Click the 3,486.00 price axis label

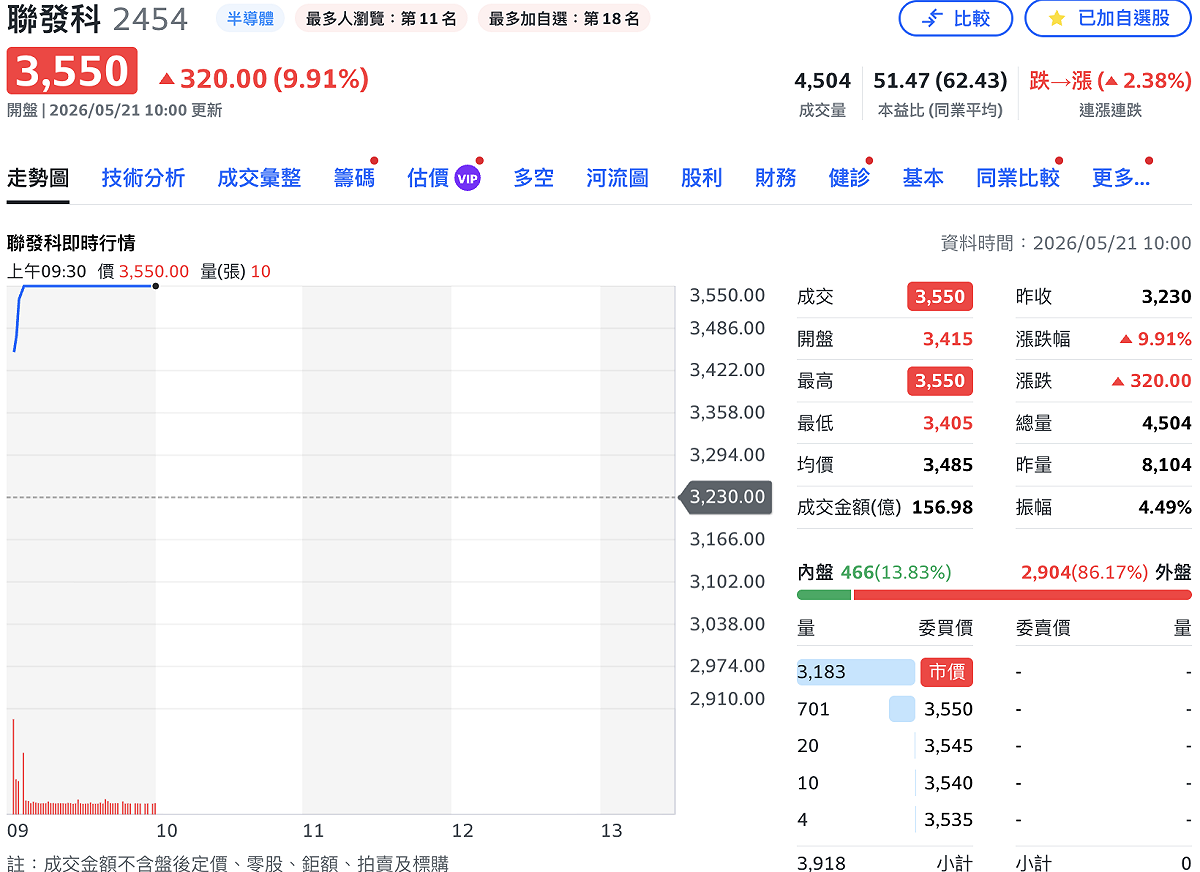(x=727, y=328)
